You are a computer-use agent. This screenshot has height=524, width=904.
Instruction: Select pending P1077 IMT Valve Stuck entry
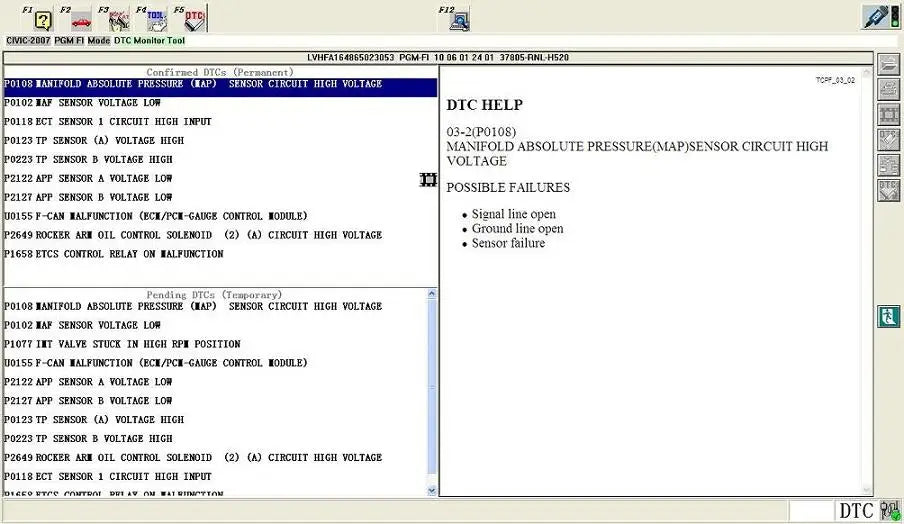tap(122, 344)
